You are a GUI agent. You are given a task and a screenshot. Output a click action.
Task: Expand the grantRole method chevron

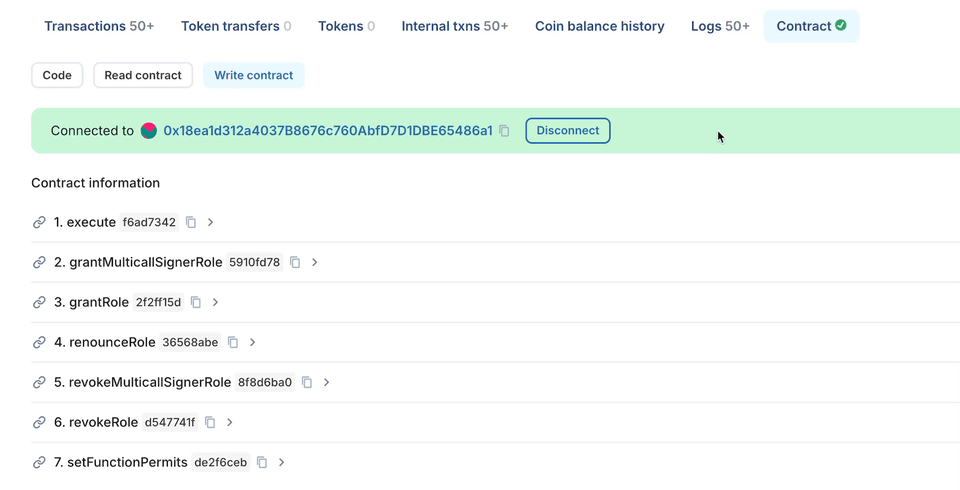215,302
